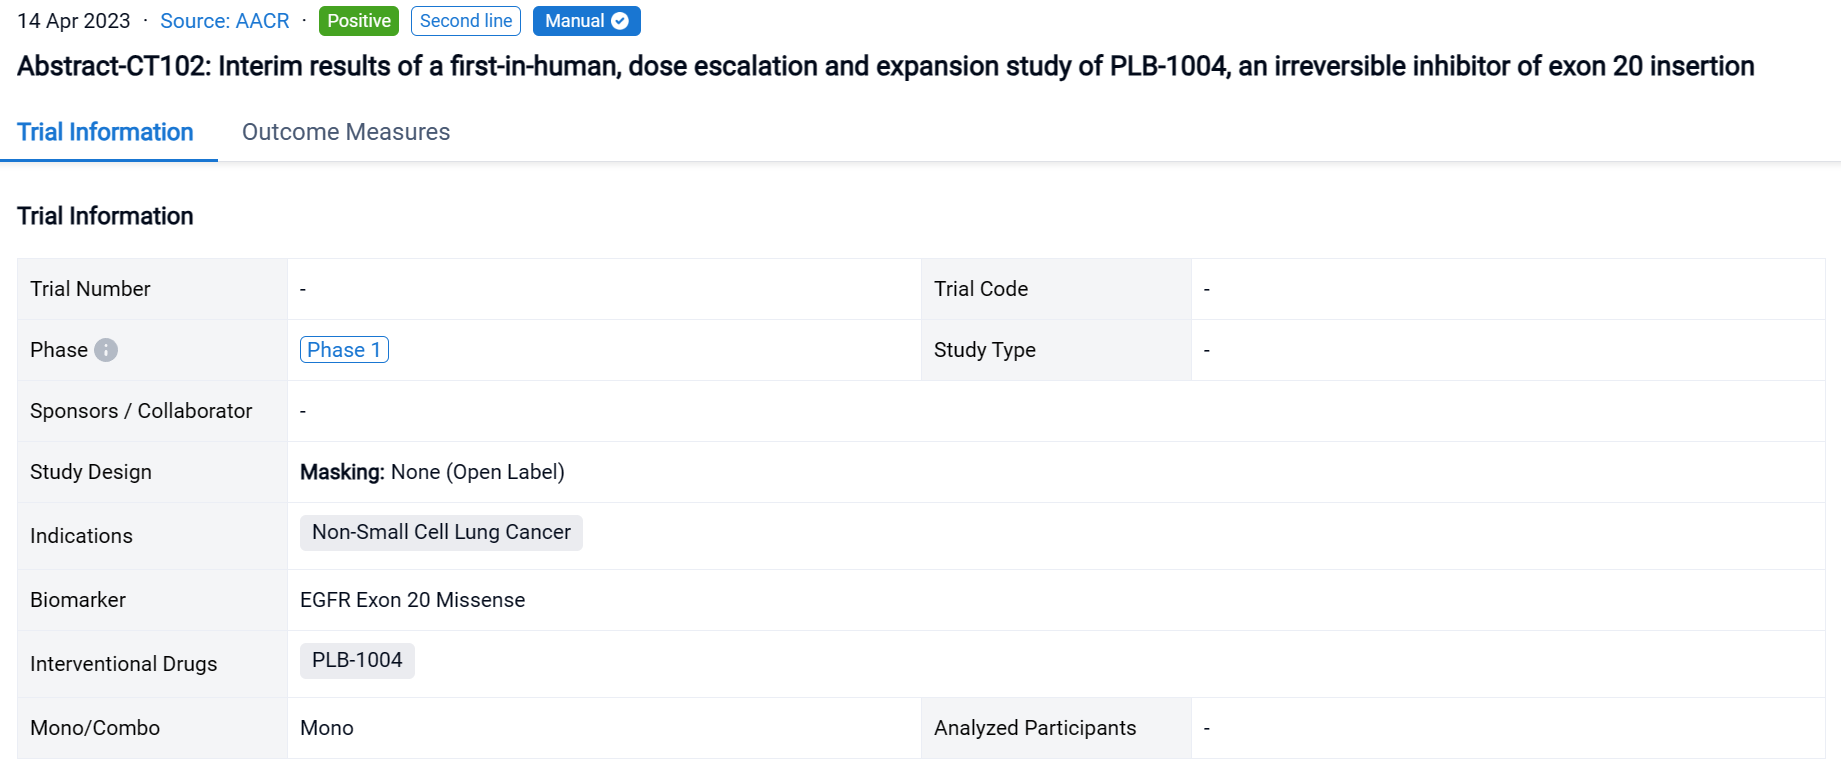Click the Analyzed Participants label
This screenshot has height=770, width=1841.
tap(1035, 728)
